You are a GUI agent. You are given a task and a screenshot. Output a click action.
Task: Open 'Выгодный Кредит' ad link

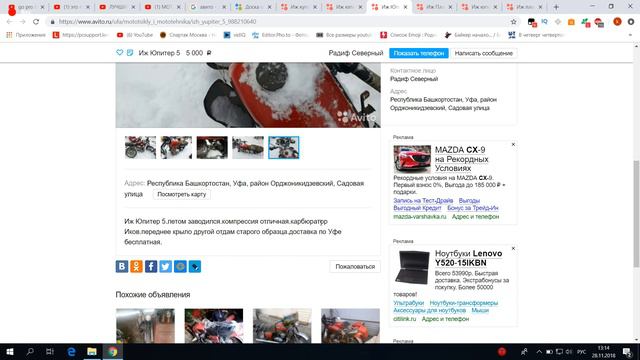417,208
